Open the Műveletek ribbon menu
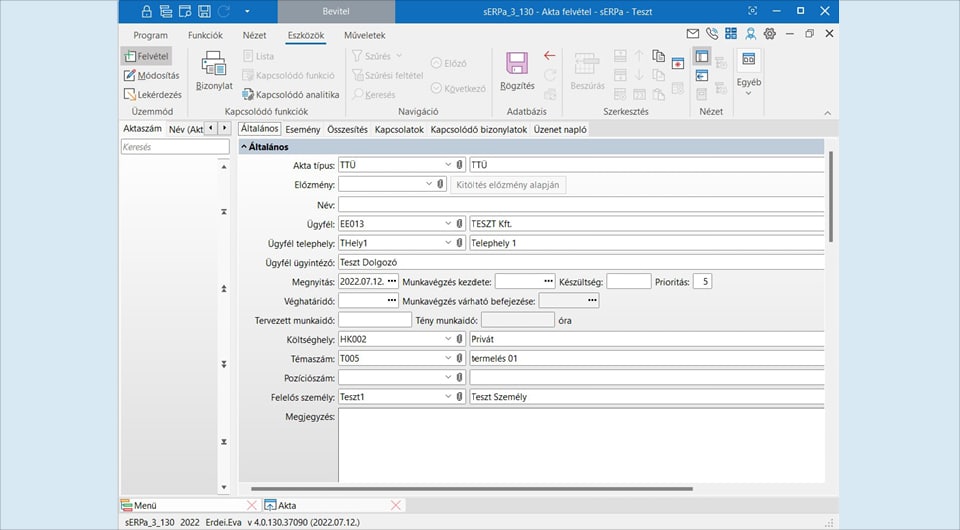960x530 pixels. pos(364,35)
